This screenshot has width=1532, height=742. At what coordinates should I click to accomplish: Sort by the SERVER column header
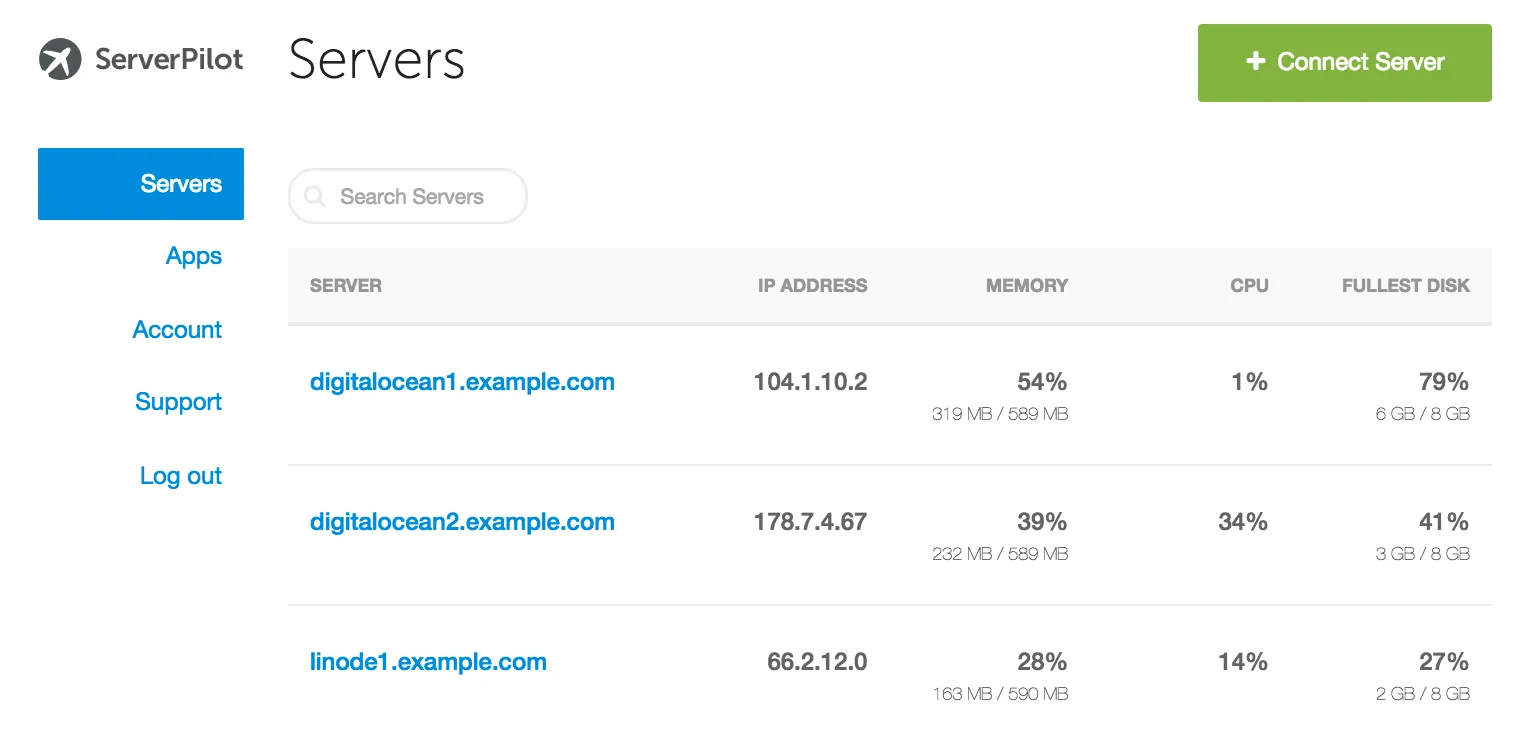(345, 286)
